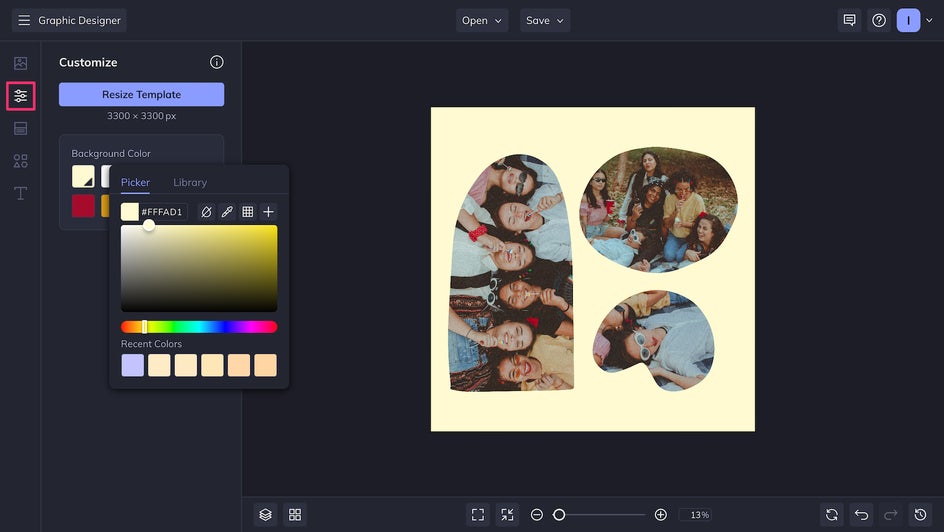Click the shrink-to-fit collapse icon
This screenshot has width=944, height=532.
[508, 515]
